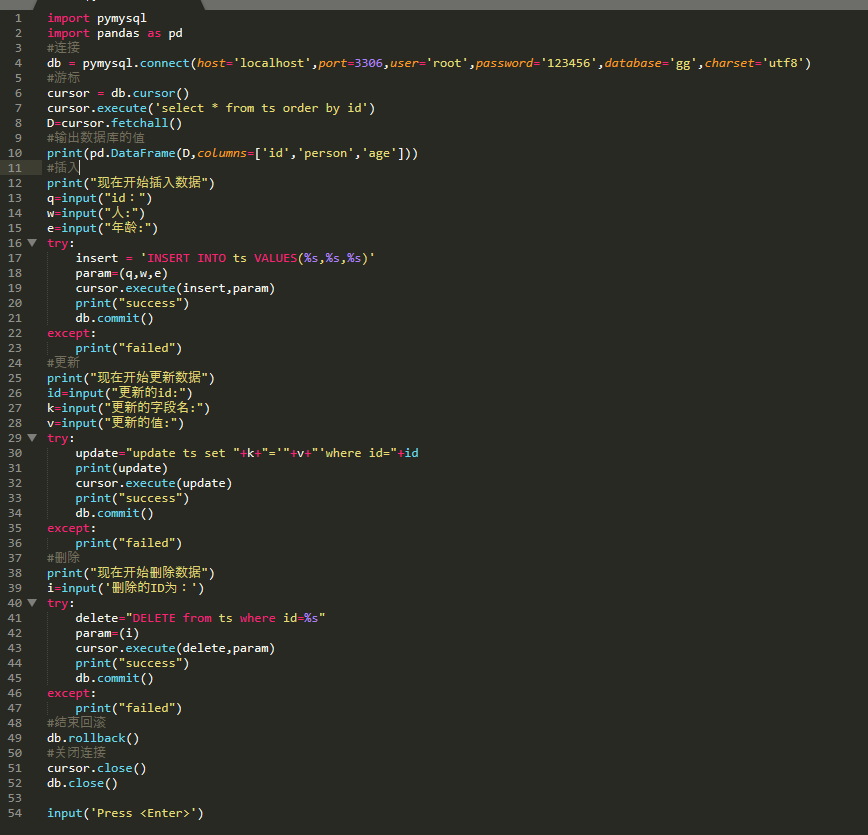Viewport: 868px width, 835px height.
Task: Click the '#游标' comment
Action: click(64, 78)
